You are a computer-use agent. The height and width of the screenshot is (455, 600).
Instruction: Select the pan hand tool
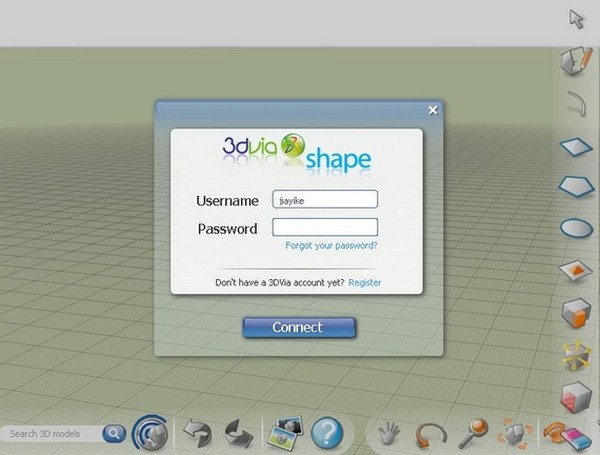[x=389, y=434]
